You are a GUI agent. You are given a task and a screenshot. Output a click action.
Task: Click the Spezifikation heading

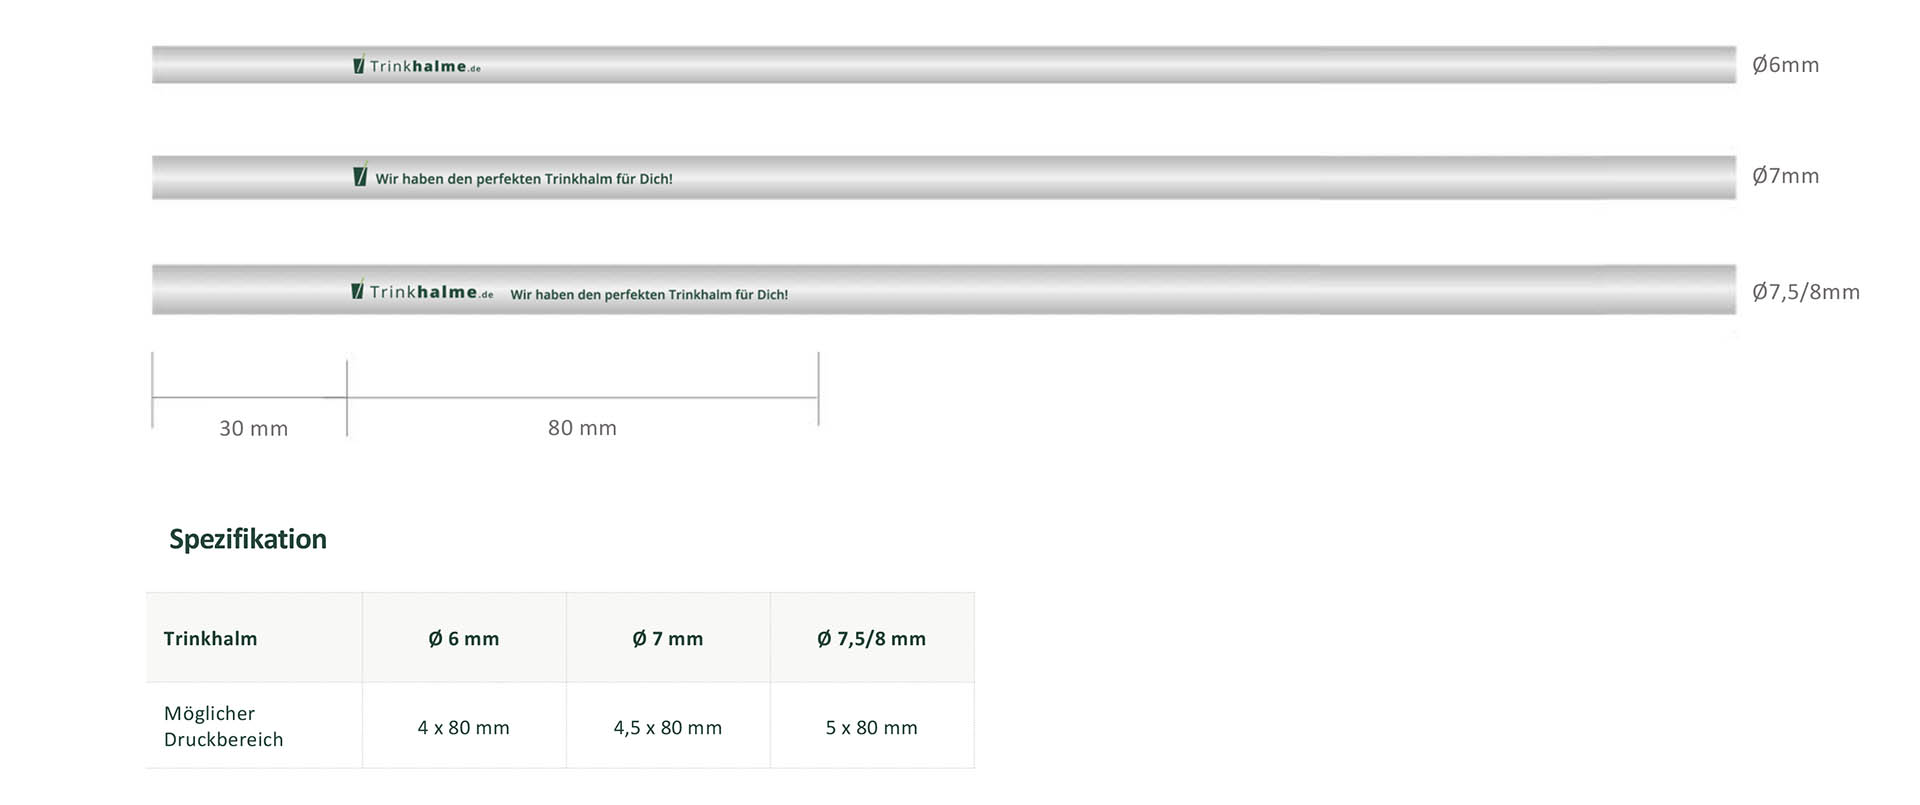(x=248, y=539)
